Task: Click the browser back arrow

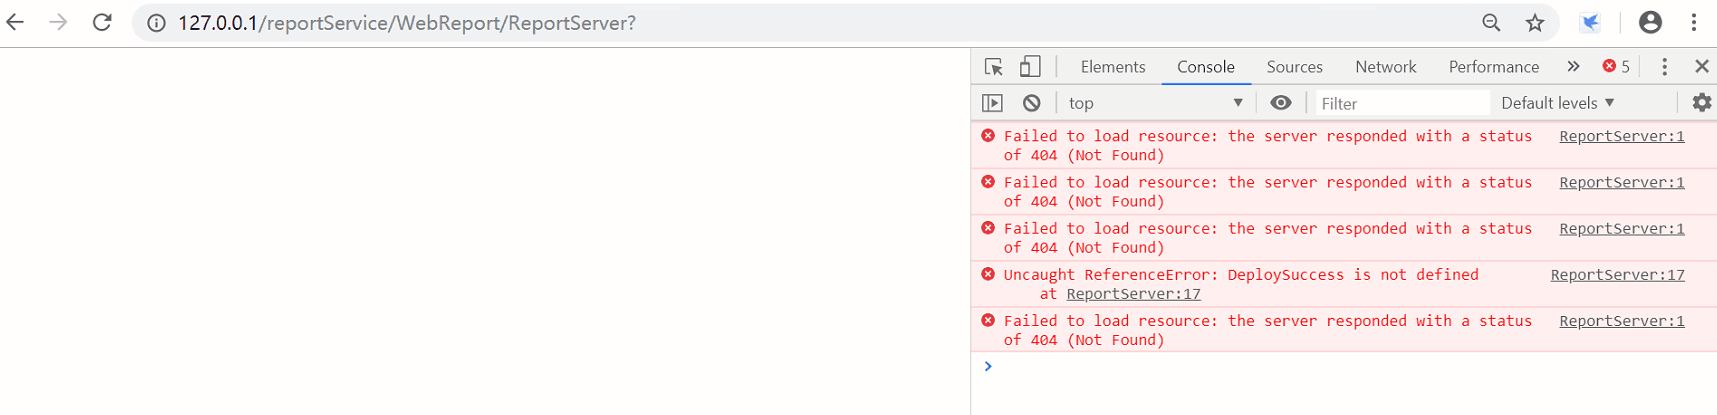Action: 15,22
